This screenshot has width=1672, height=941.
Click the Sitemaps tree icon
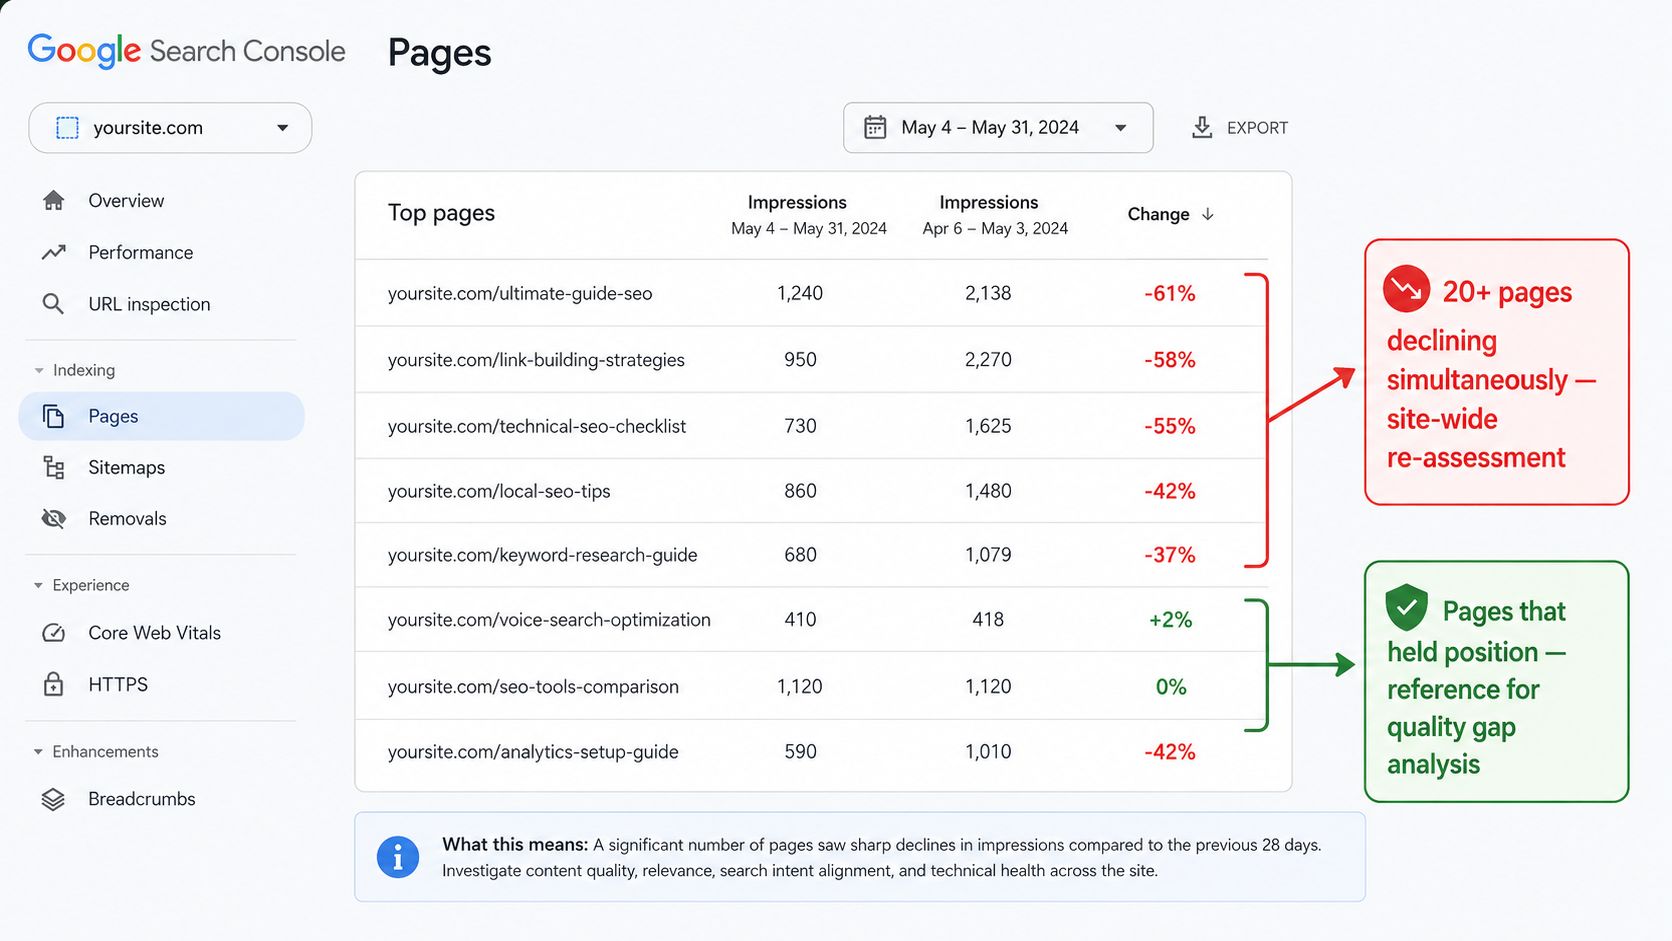[54, 467]
